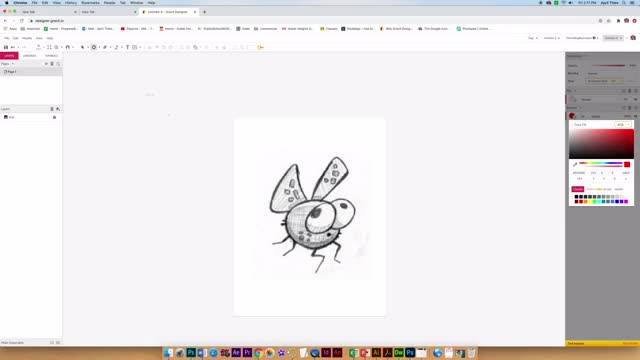Image resolution: width=640 pixels, height=360 pixels.
Task: Choose the black swatch in palette
Action: coord(576,197)
